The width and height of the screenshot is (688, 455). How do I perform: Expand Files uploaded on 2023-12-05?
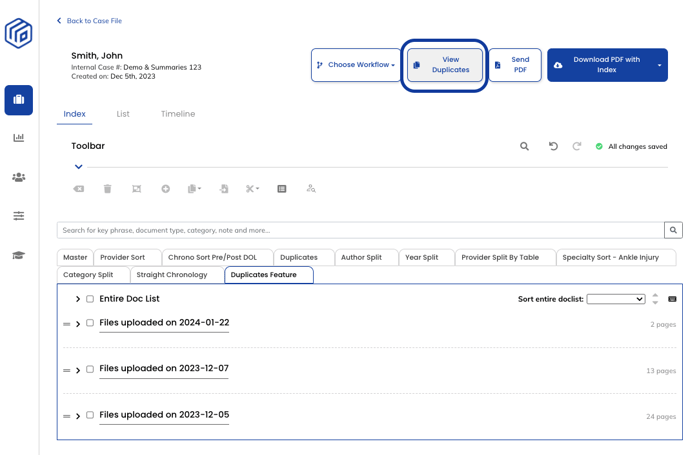[x=78, y=416]
